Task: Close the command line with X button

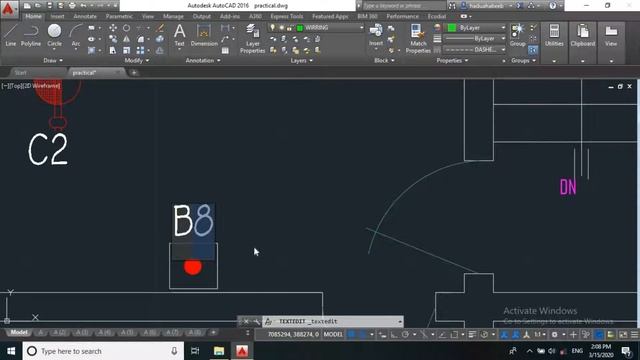Action: (246, 321)
